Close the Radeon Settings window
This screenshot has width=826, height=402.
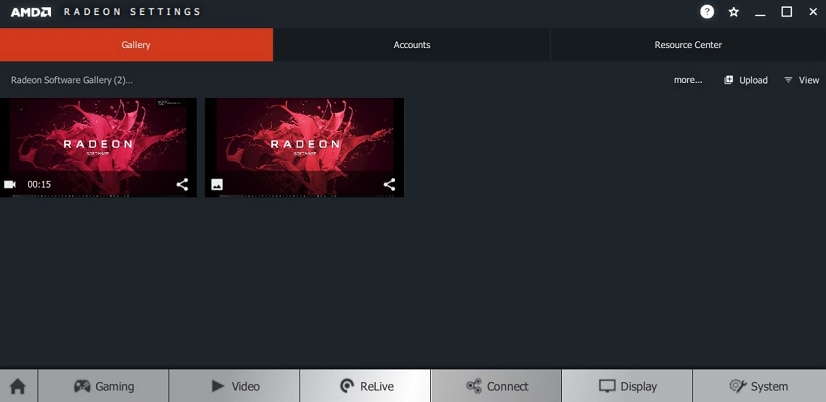(813, 12)
